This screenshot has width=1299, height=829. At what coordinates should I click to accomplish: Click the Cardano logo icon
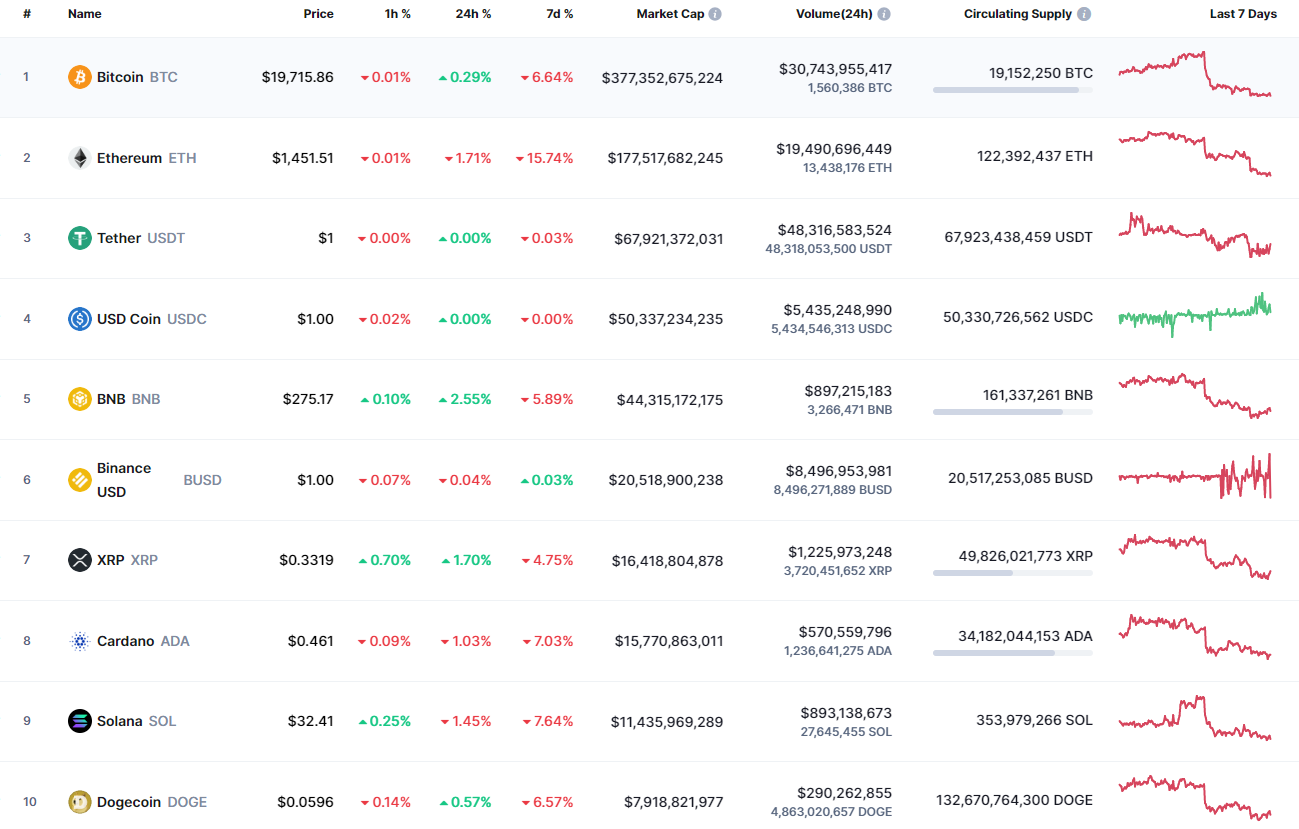coord(78,640)
